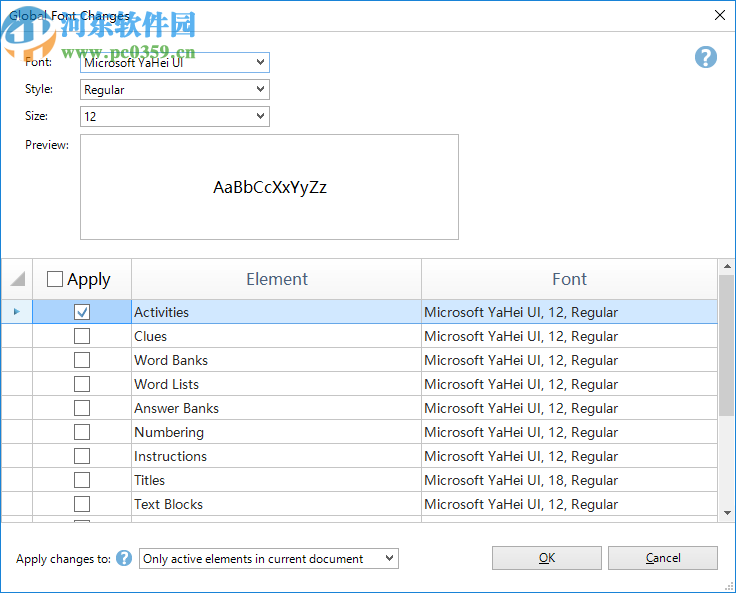
Task: Toggle the Apply header checkbox
Action: tap(55, 279)
